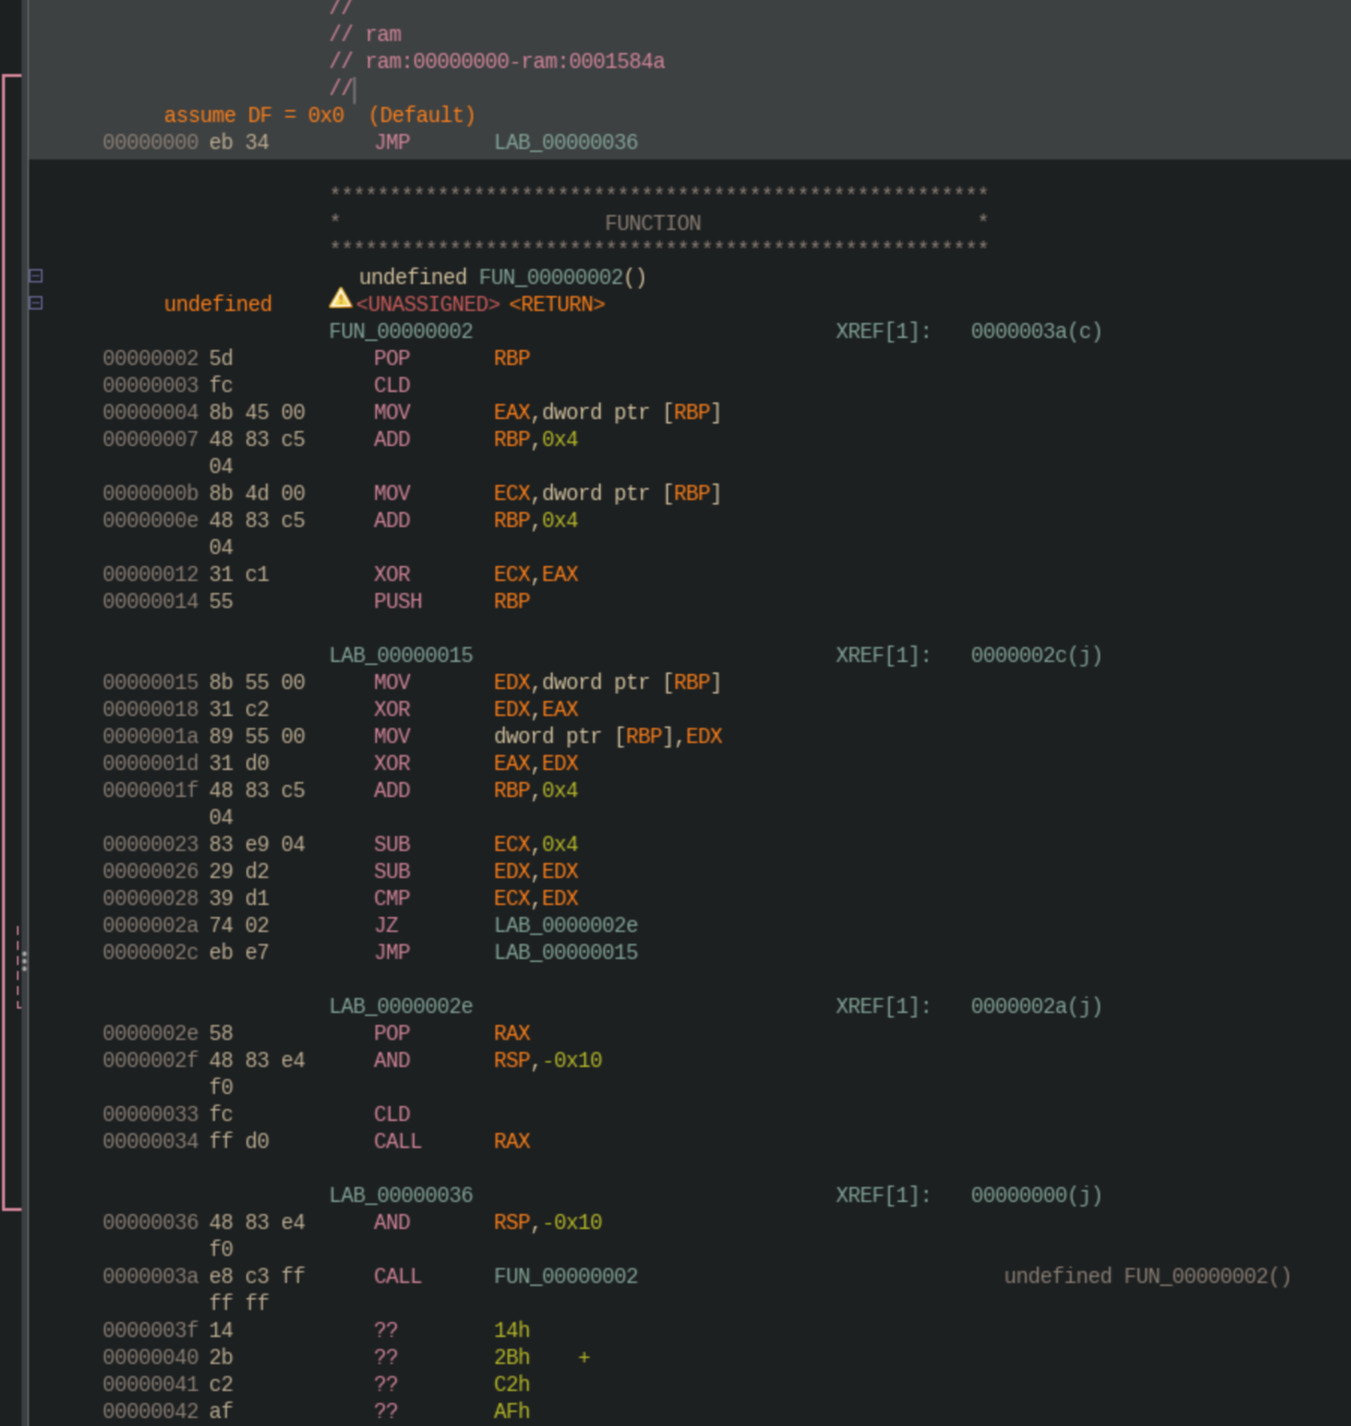Select LAB_00000036 target in the JMP operand
Screen dimensions: 1351x1426
565,142
